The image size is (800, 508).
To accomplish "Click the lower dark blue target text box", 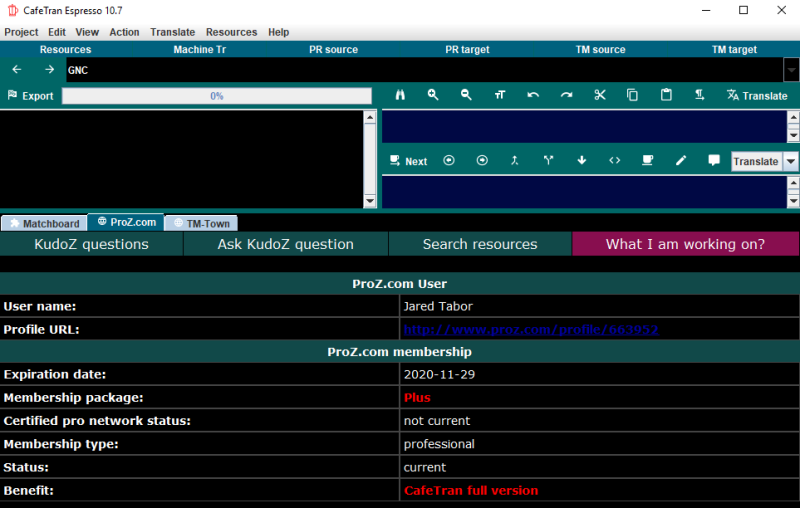I will [x=585, y=192].
